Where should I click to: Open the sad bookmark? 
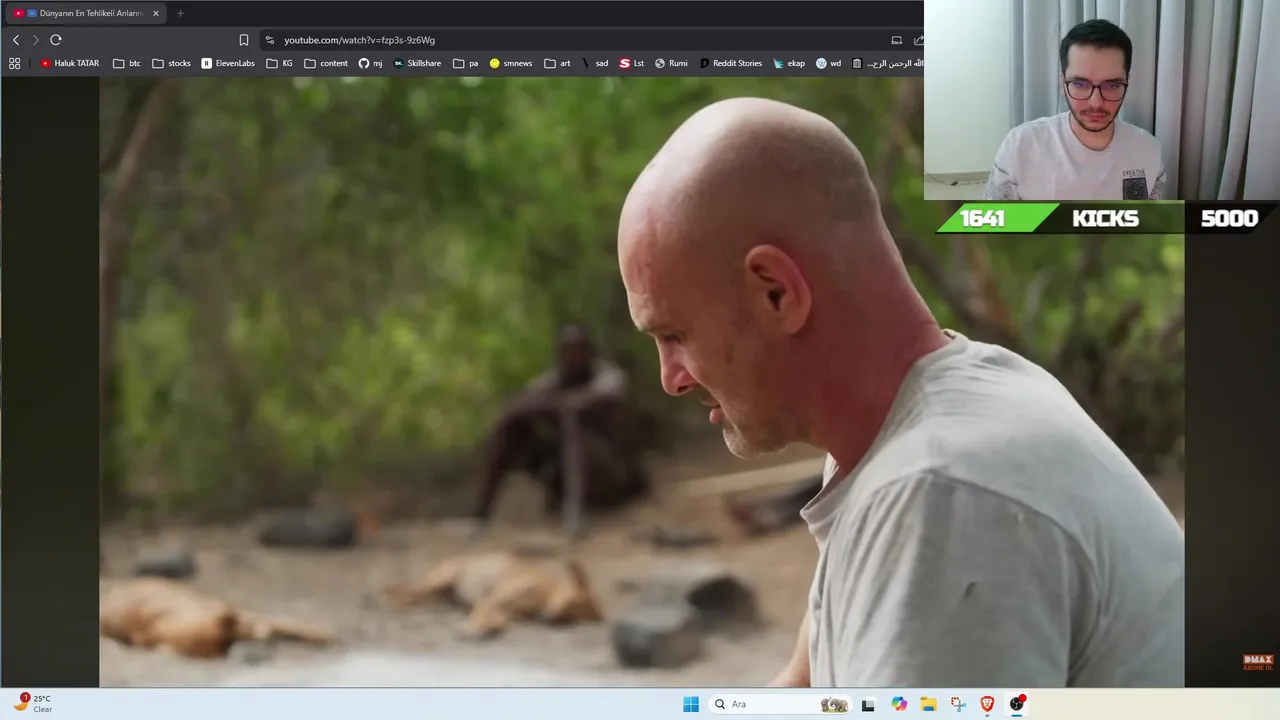pos(595,63)
